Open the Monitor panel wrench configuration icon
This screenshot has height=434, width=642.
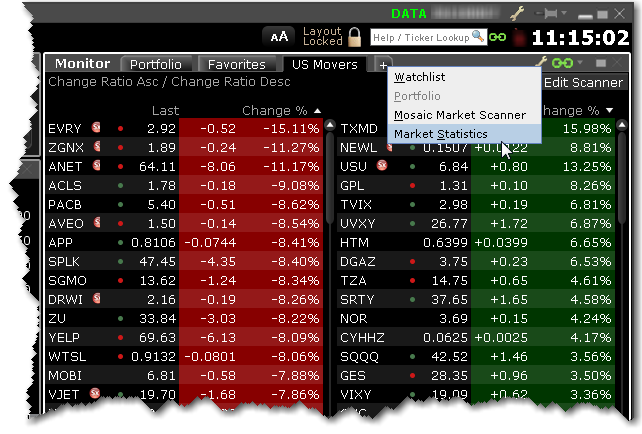click(543, 63)
